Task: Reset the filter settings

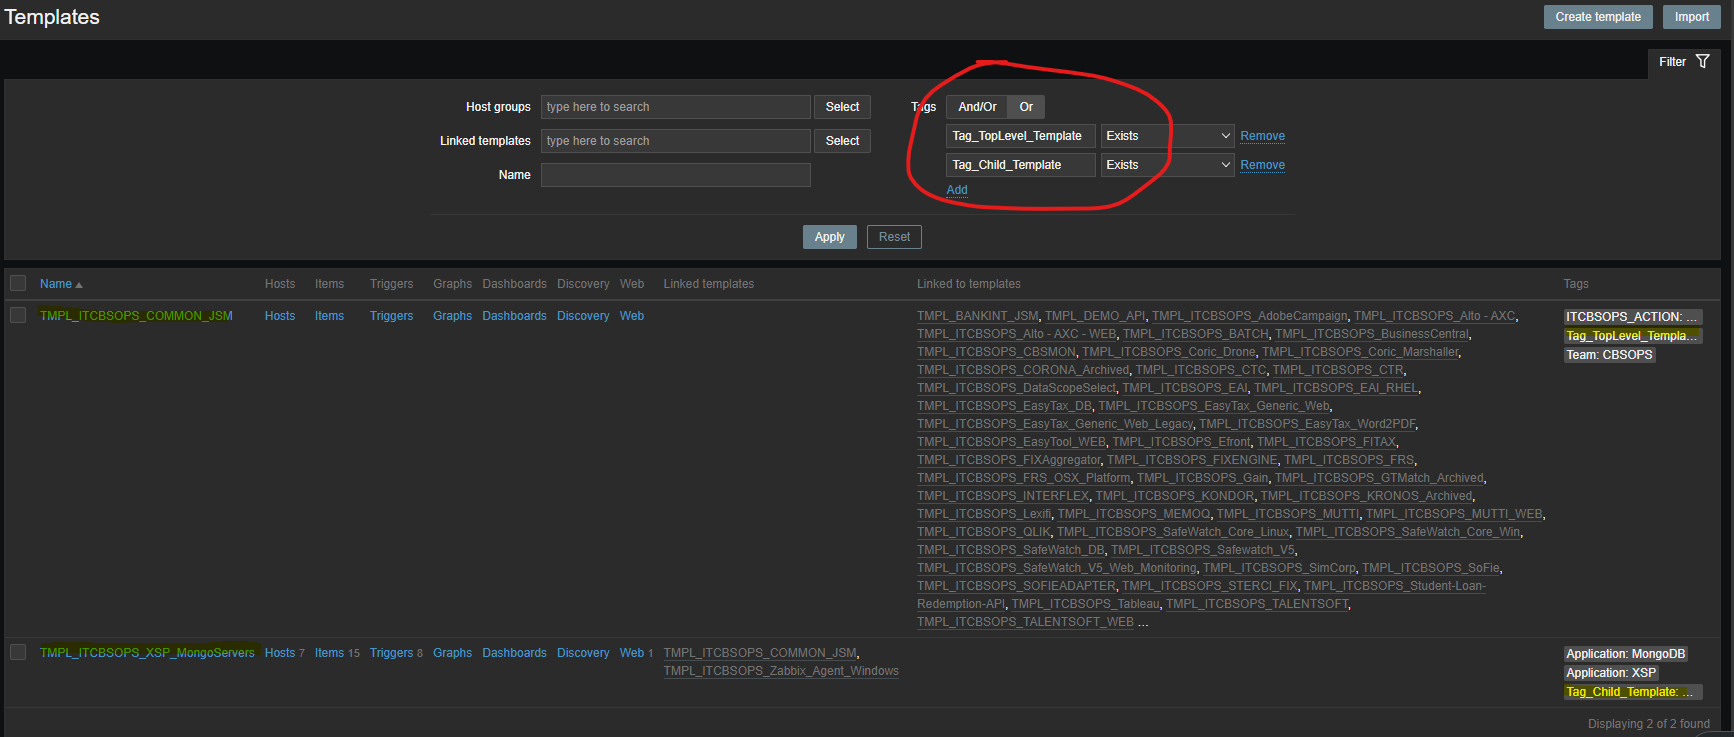Action: (894, 237)
